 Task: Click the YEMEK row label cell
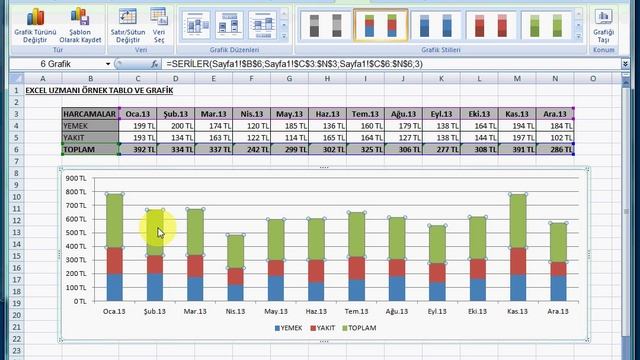pyautogui.click(x=90, y=126)
